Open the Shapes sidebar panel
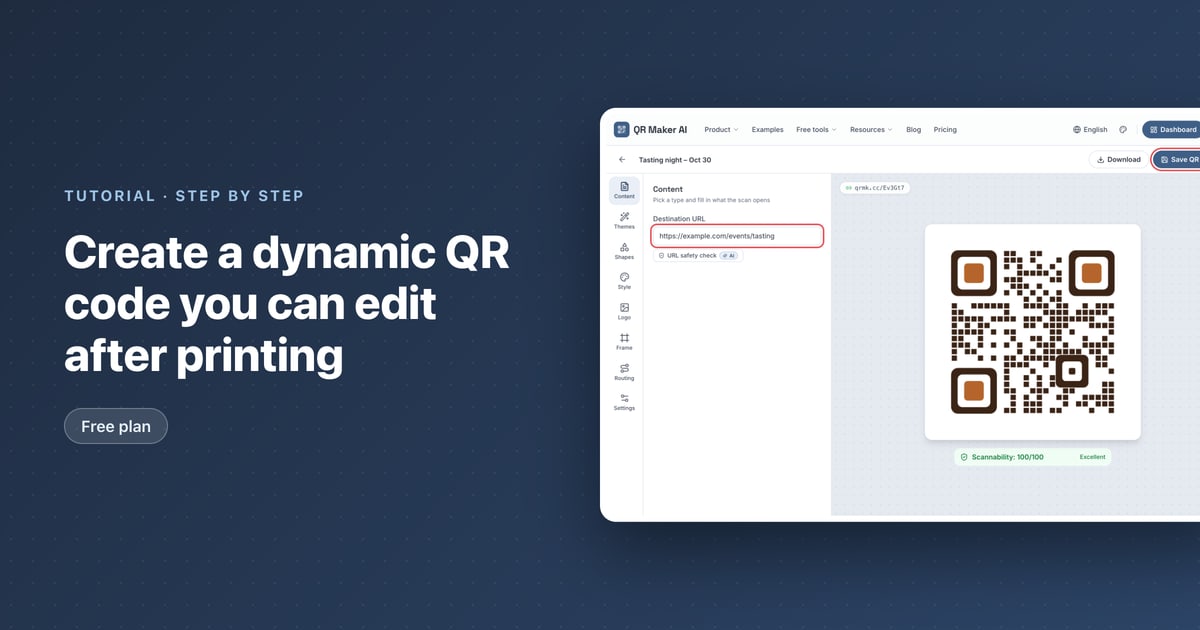The width and height of the screenshot is (1200, 630). (x=624, y=250)
